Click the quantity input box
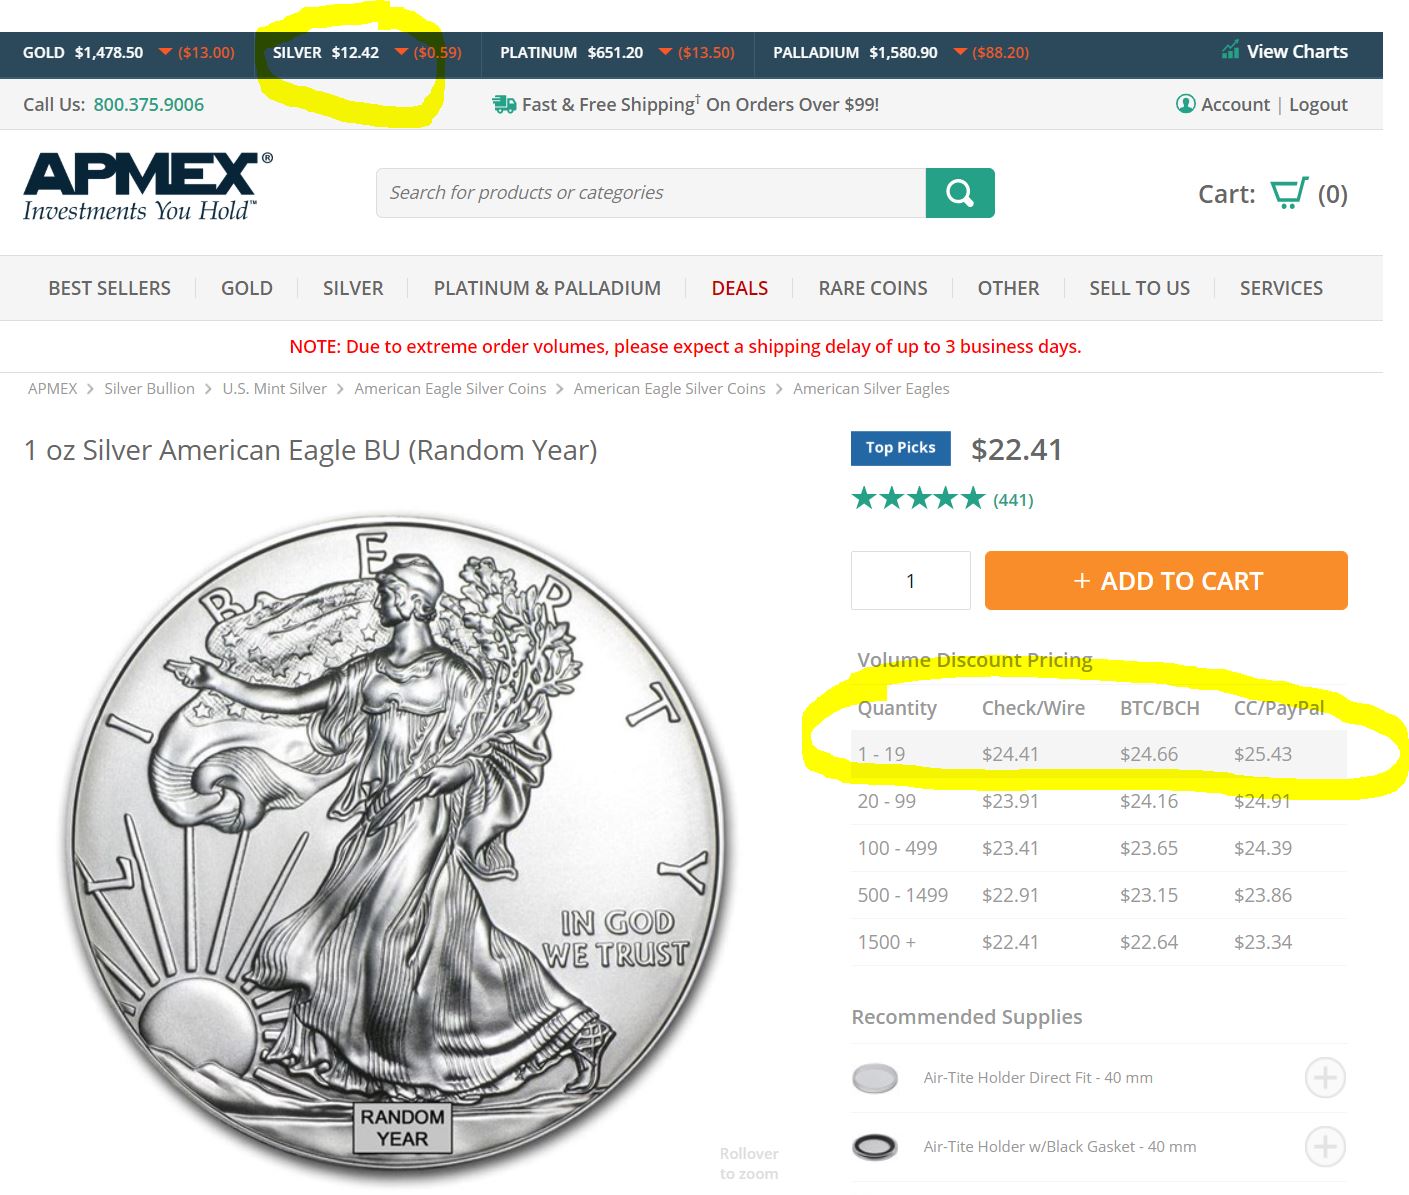The height and width of the screenshot is (1195, 1409). click(x=911, y=580)
